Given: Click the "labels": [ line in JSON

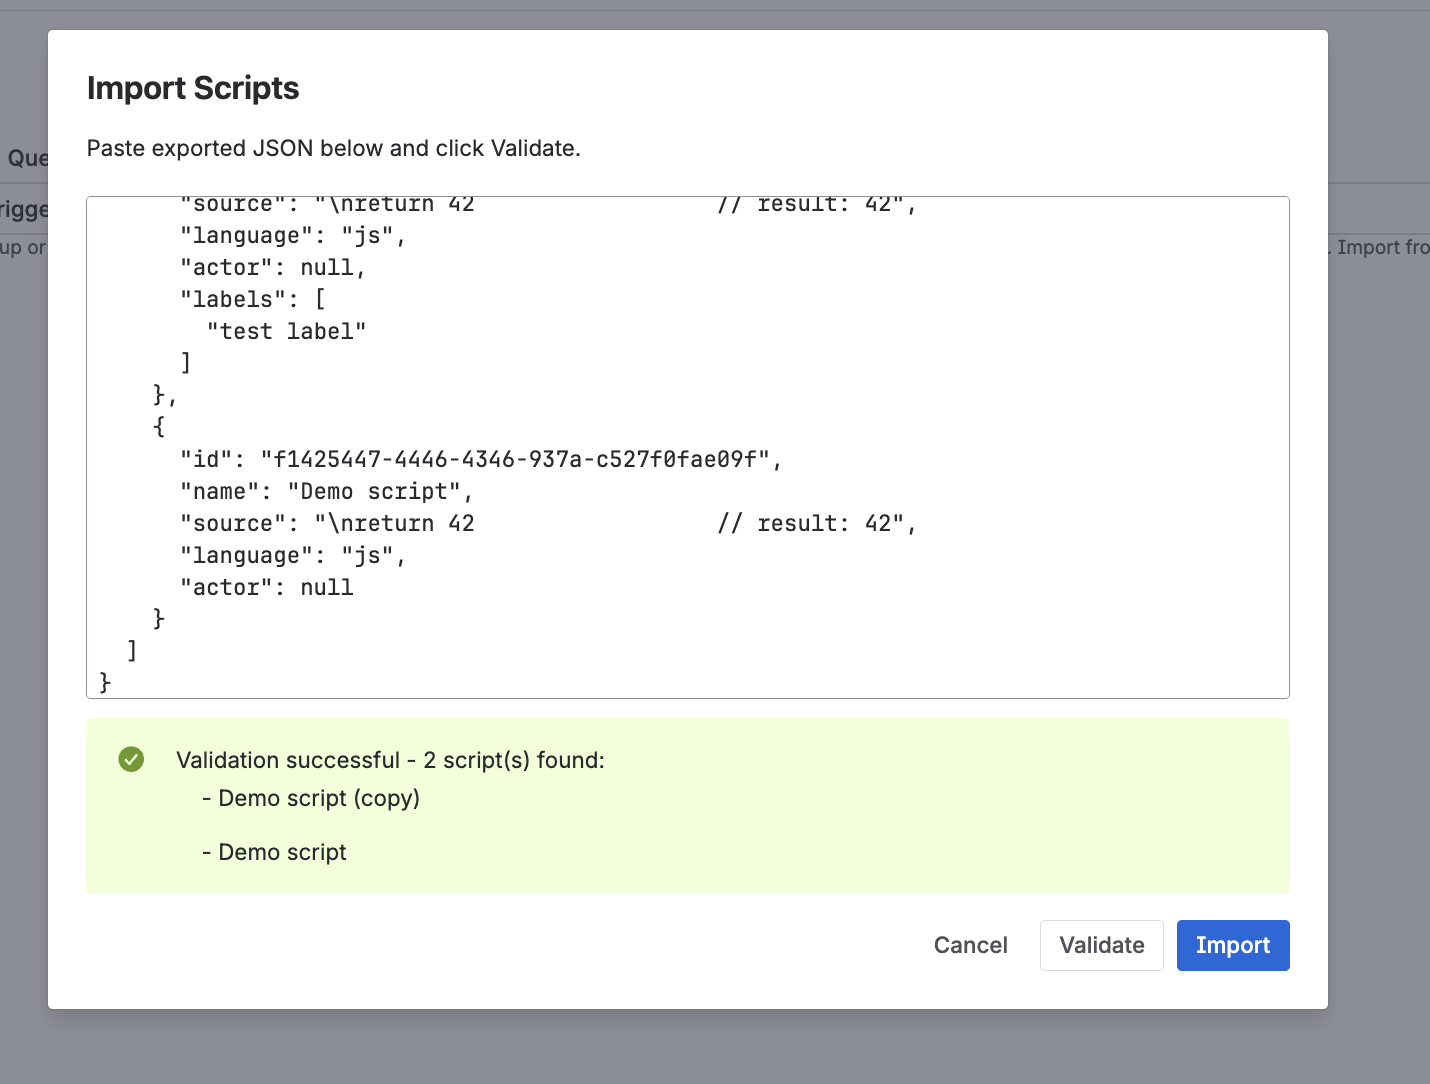Looking at the screenshot, I should pyautogui.click(x=252, y=299).
